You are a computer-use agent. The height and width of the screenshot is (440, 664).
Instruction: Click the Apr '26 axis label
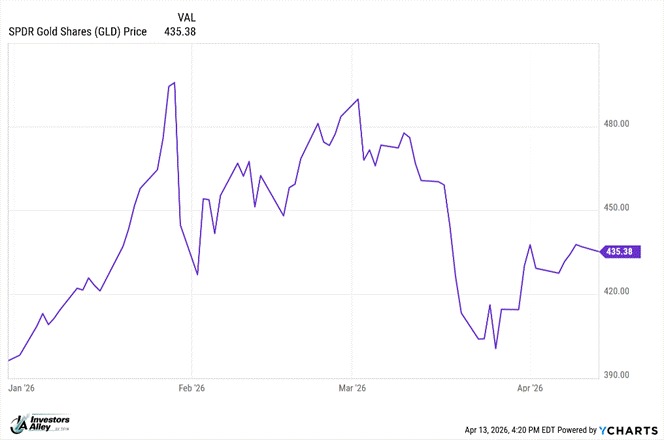click(x=529, y=387)
